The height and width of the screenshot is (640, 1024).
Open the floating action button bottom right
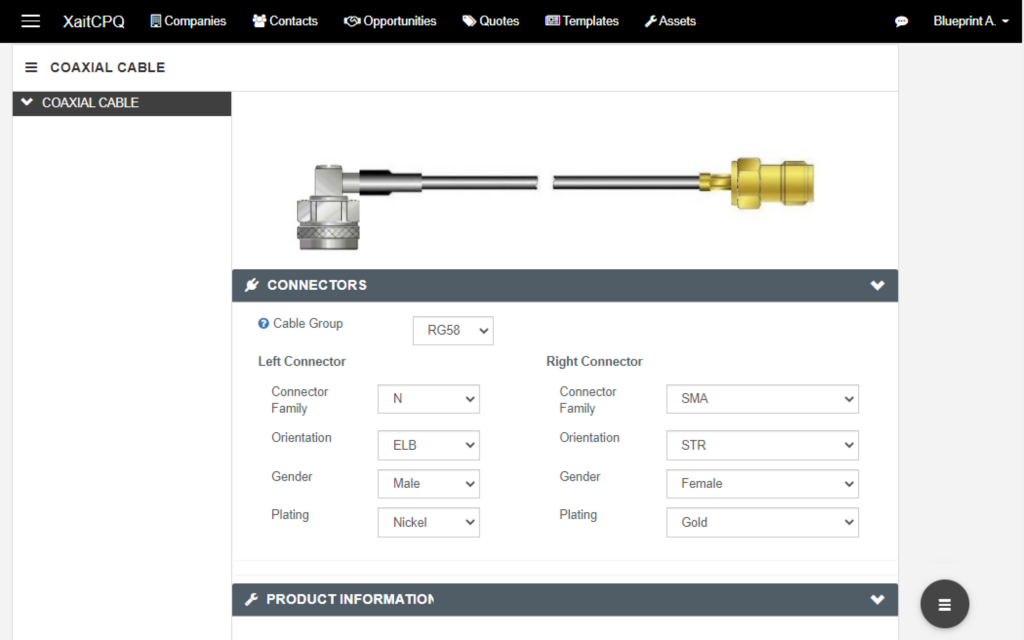click(x=944, y=604)
